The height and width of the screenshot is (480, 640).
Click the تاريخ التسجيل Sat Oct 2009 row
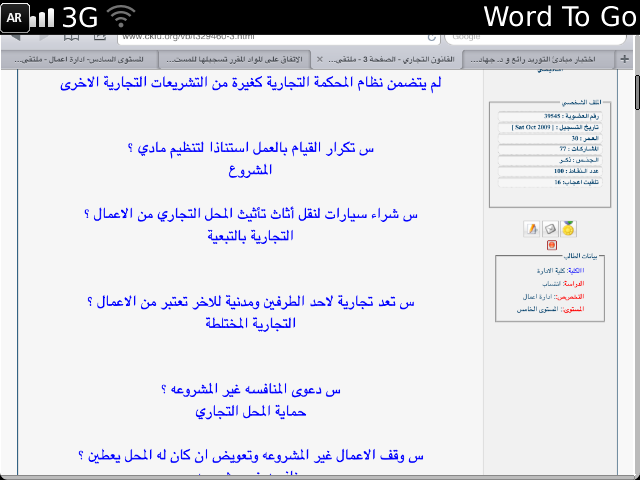coord(550,127)
